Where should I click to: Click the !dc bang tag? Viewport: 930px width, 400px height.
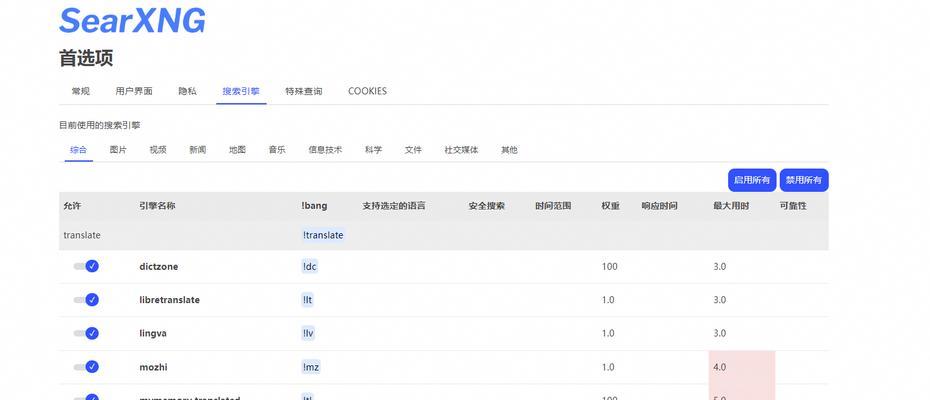point(310,266)
